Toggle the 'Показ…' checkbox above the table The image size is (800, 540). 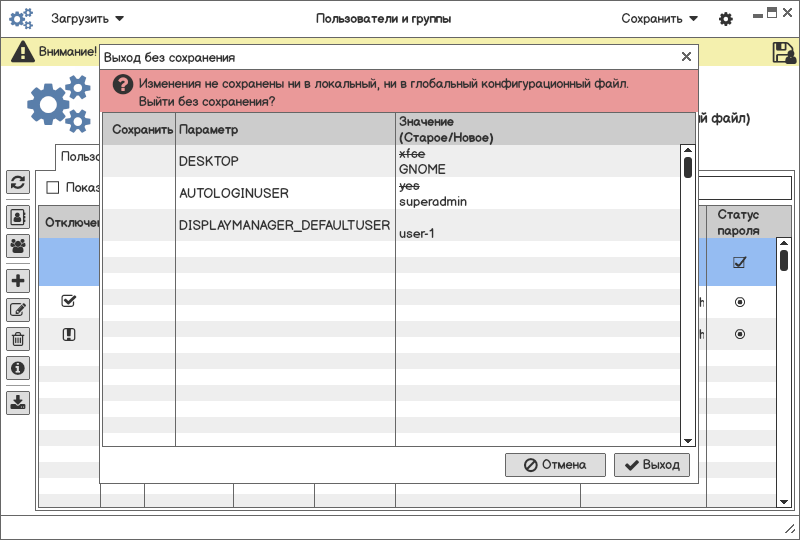(53, 187)
